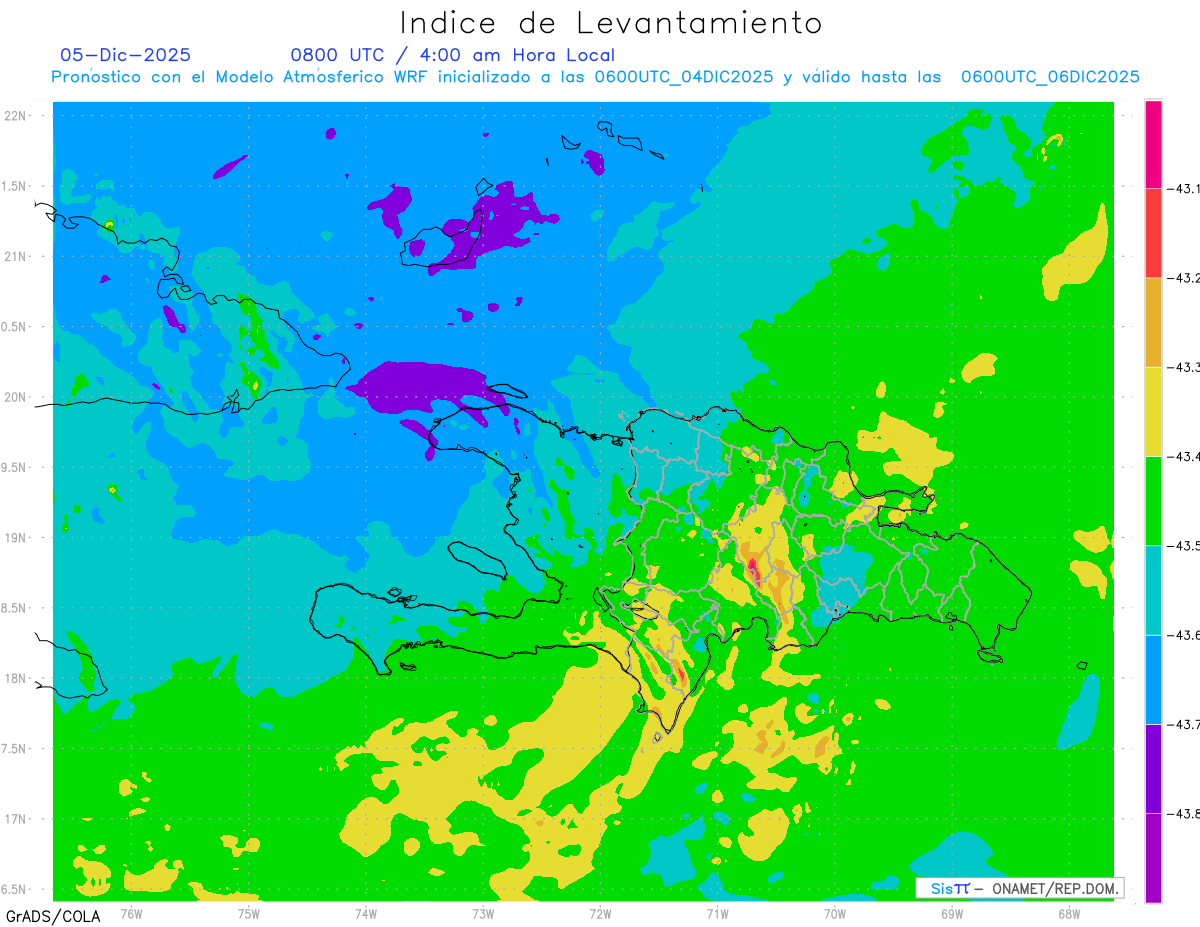
Task: Select the red colorbar segment above -43.2
Action: (x=1153, y=232)
